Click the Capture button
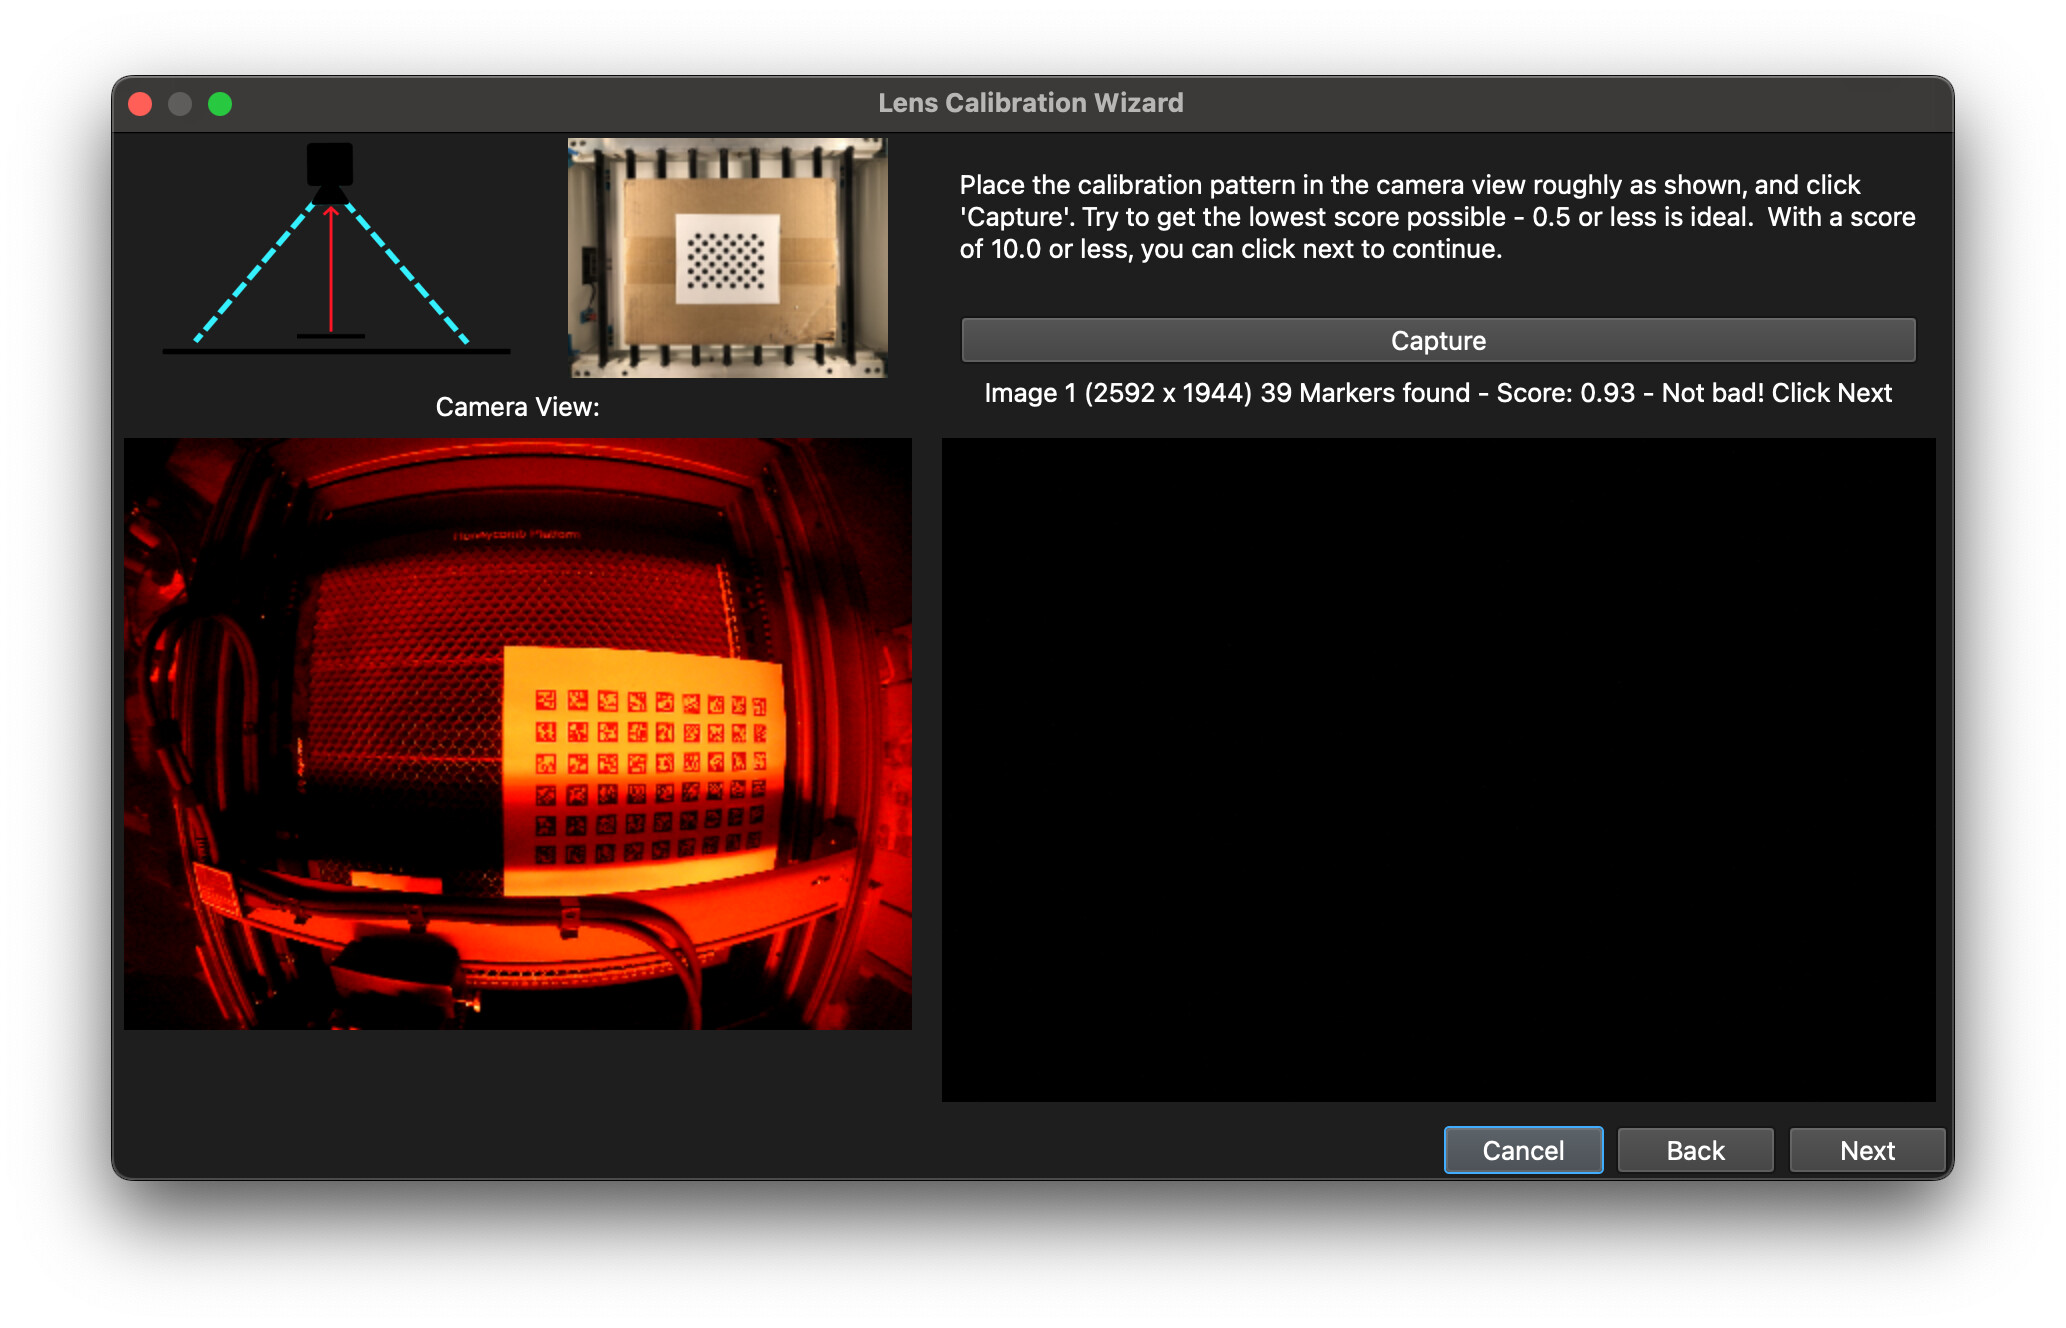Image resolution: width=2066 pixels, height=1328 pixels. click(1437, 340)
